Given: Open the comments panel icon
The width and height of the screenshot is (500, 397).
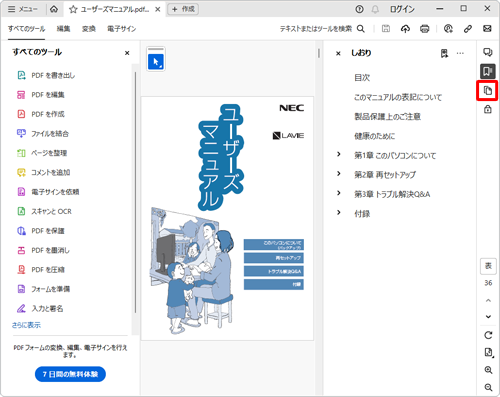Looking at the screenshot, I should tap(488, 52).
